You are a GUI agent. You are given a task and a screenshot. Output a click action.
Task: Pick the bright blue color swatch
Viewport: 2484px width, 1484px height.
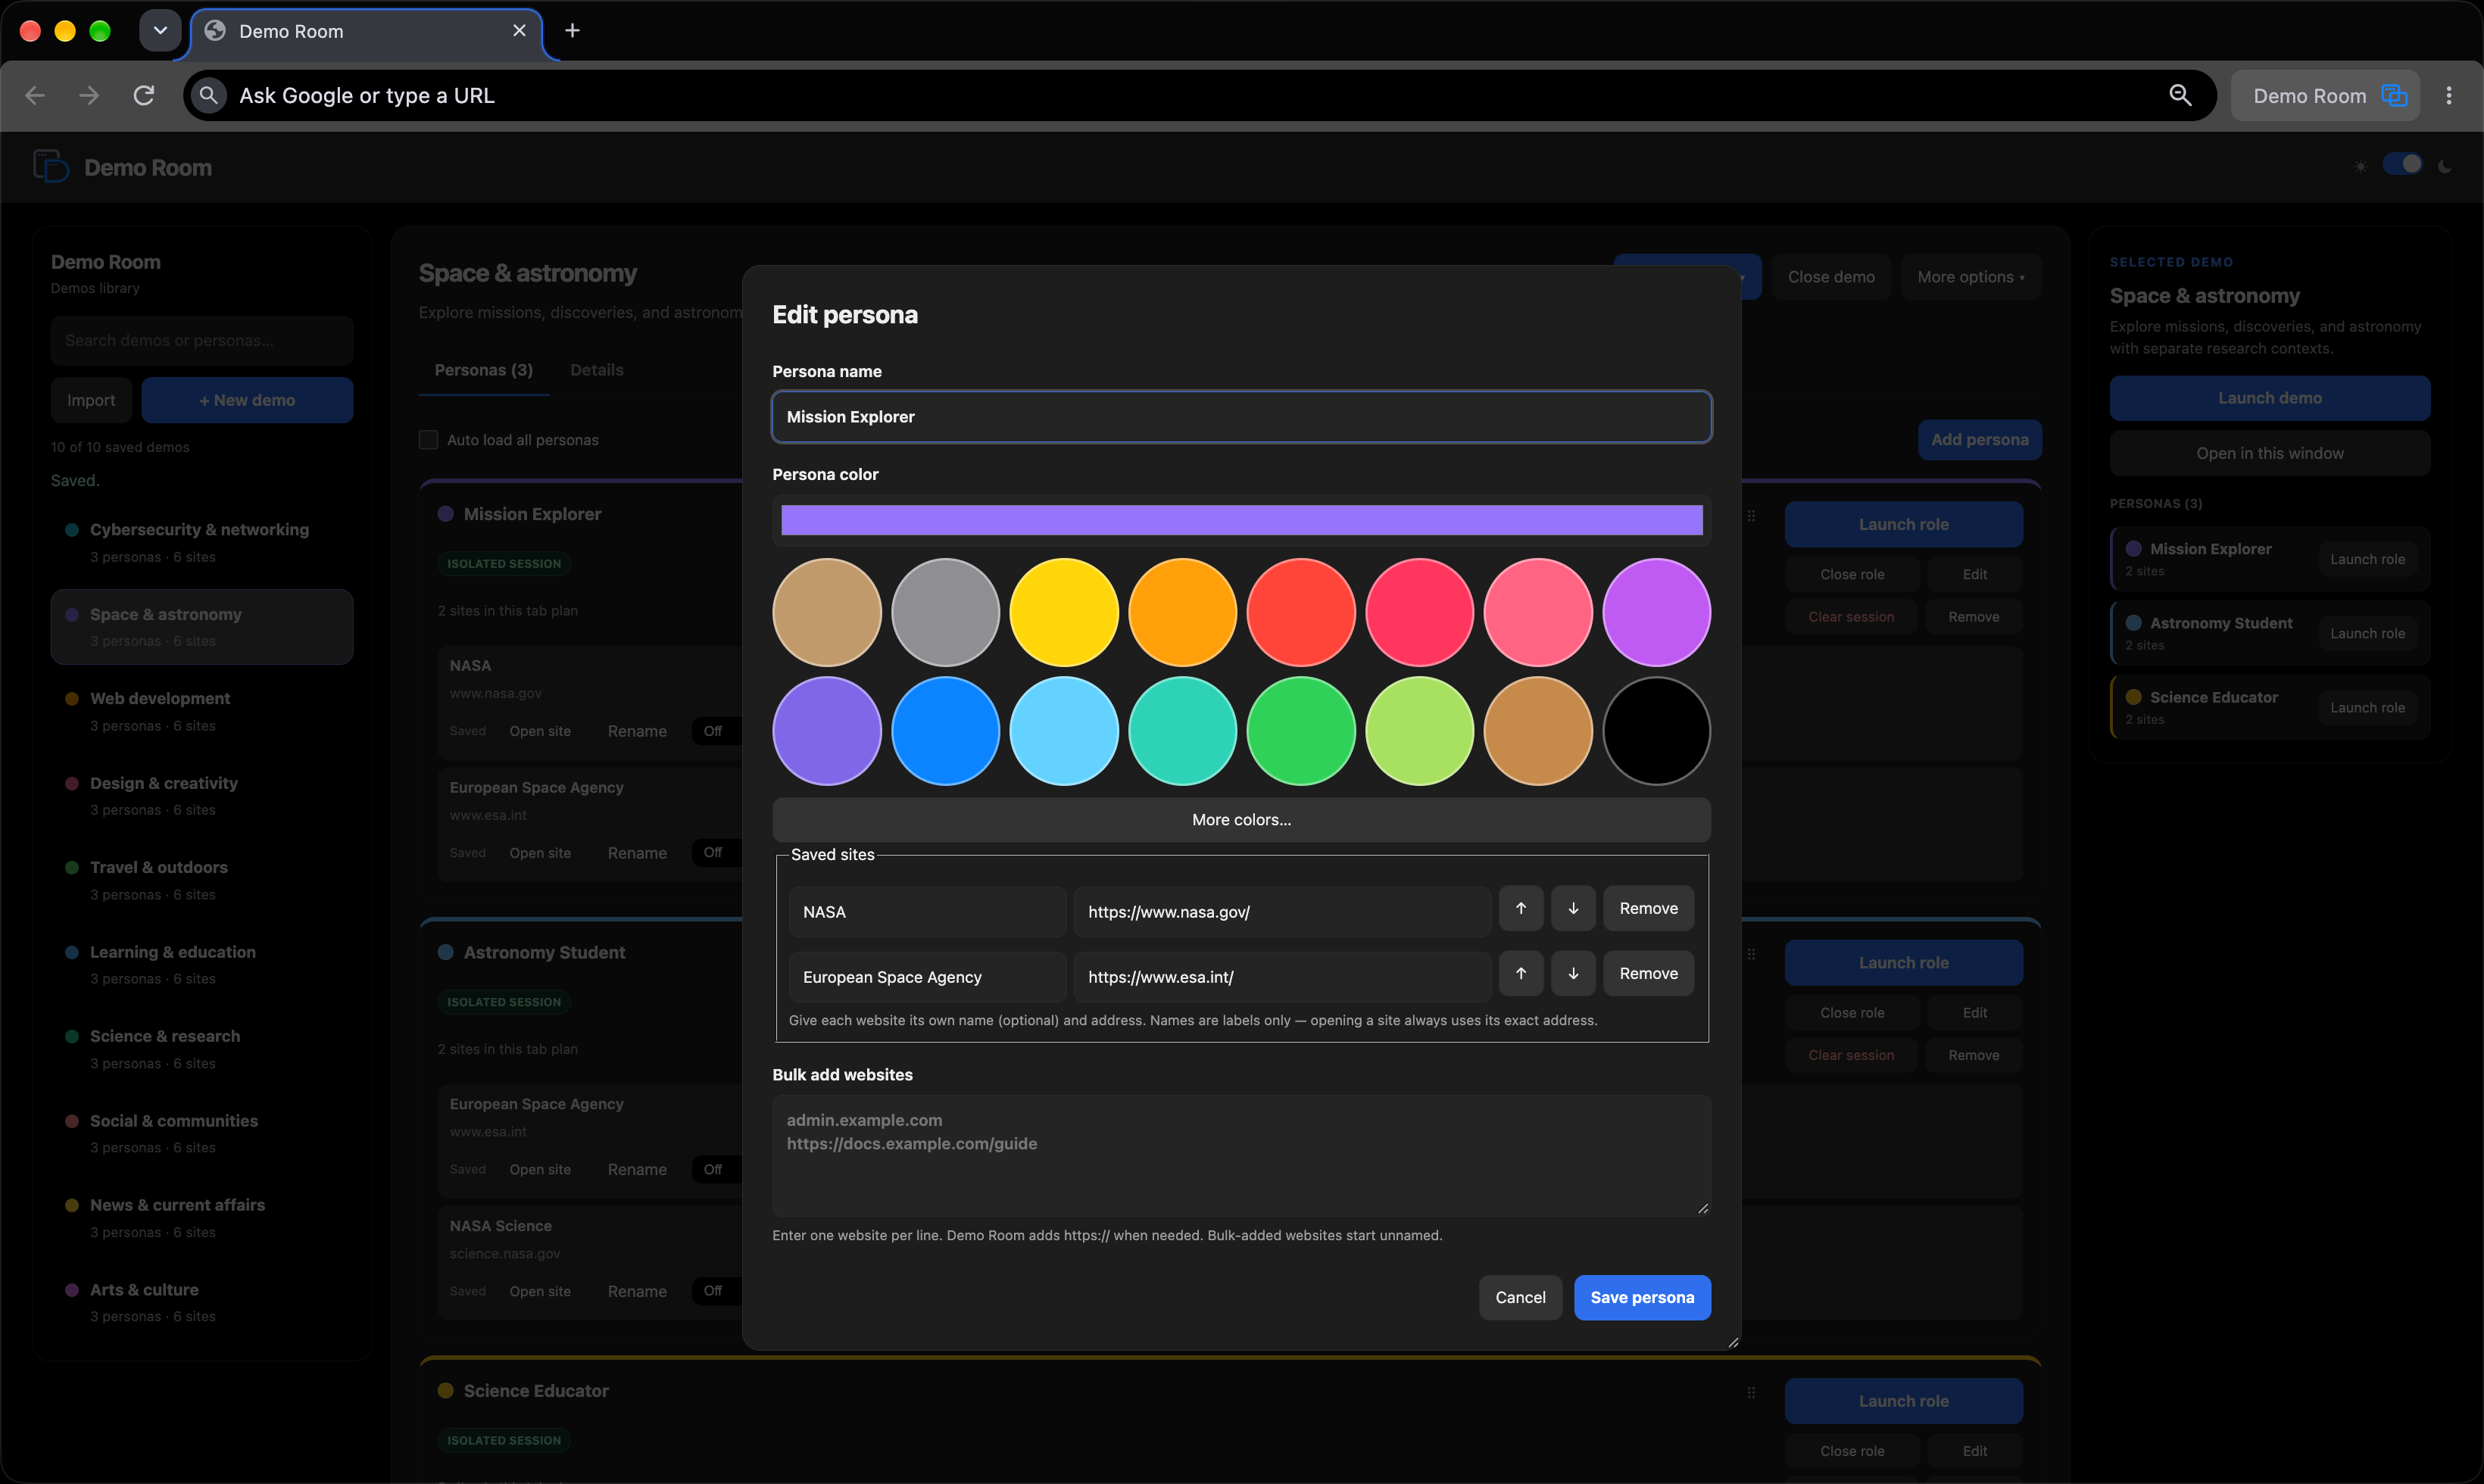click(945, 731)
